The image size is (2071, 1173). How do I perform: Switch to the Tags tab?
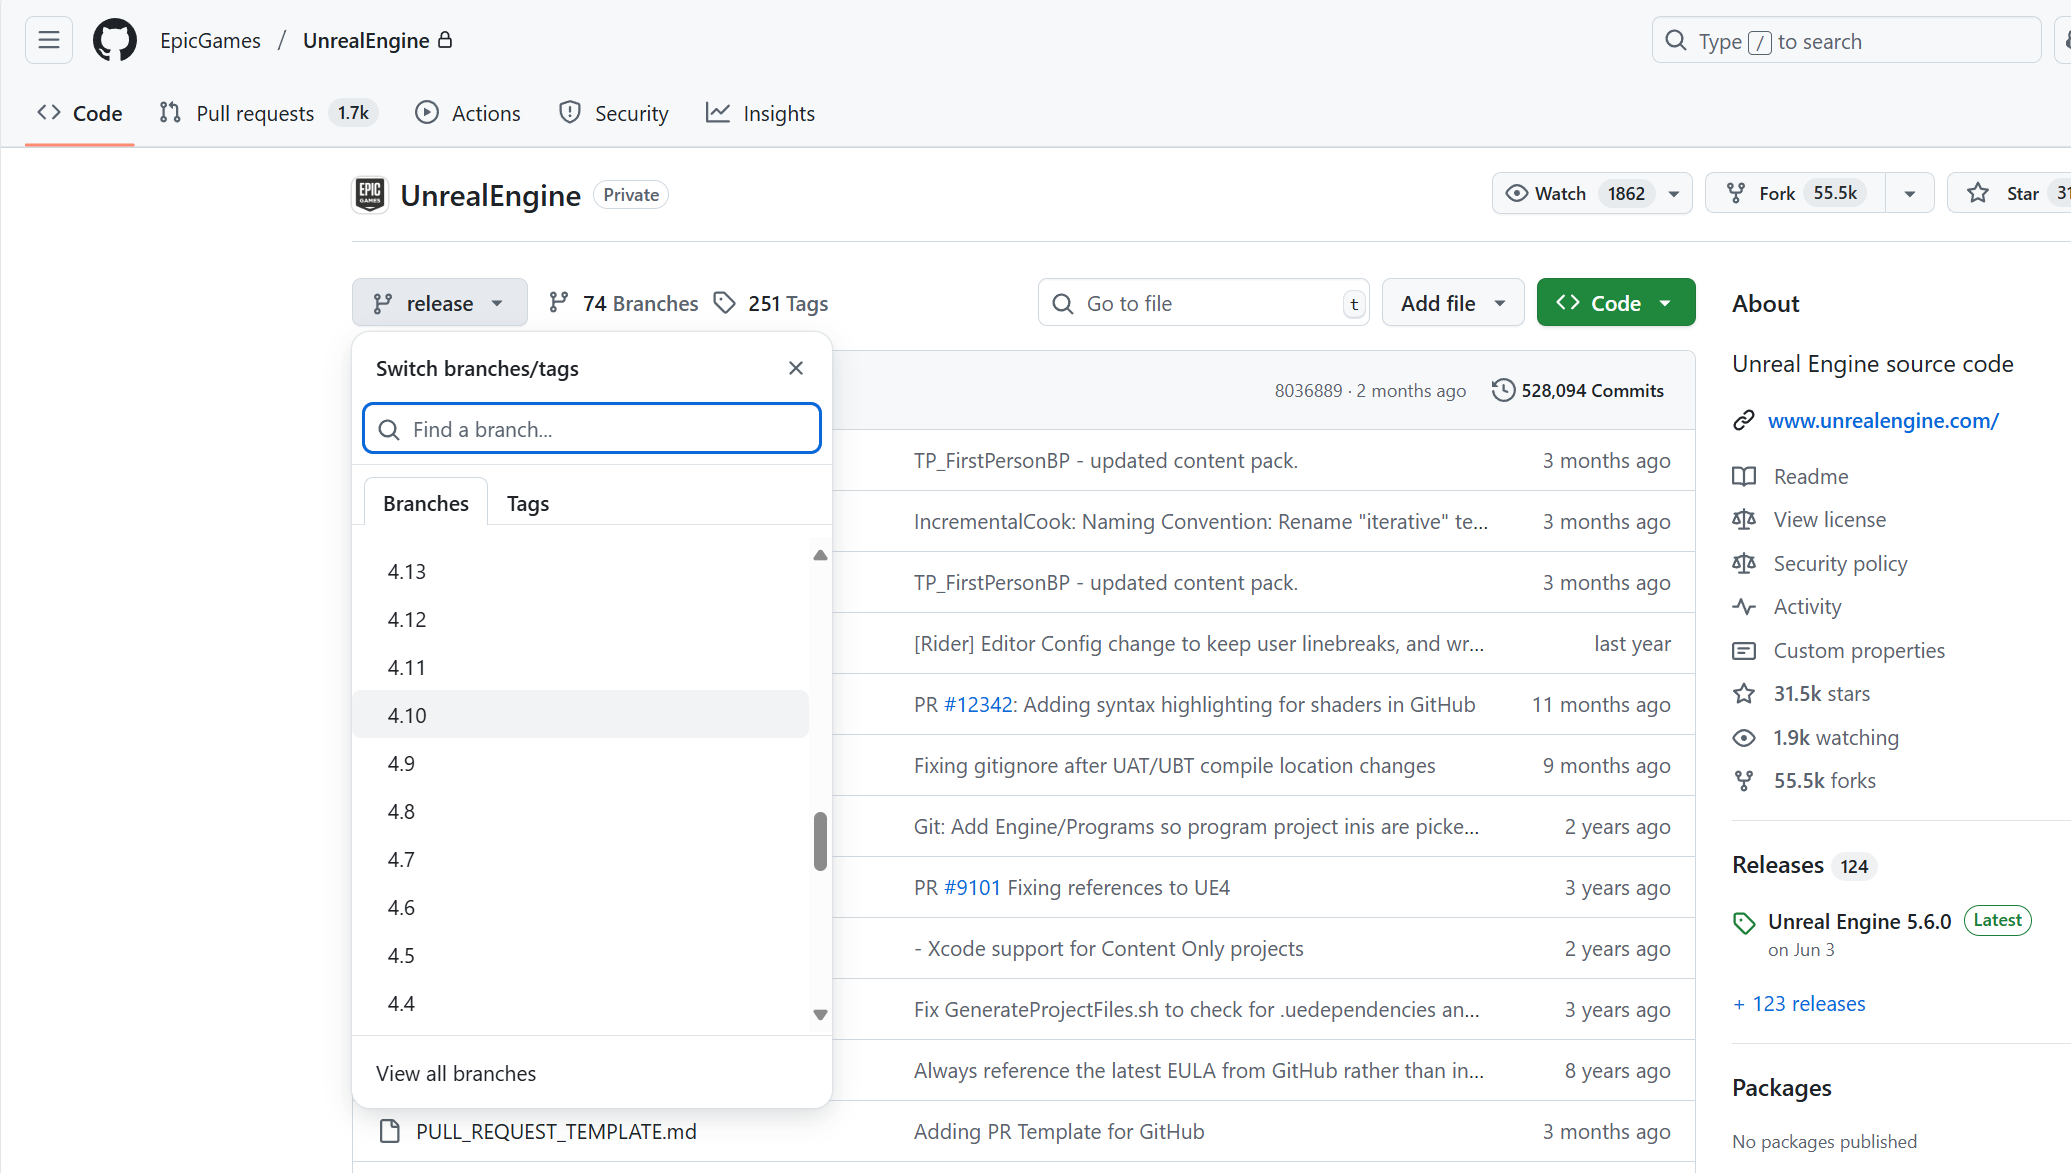coord(527,503)
